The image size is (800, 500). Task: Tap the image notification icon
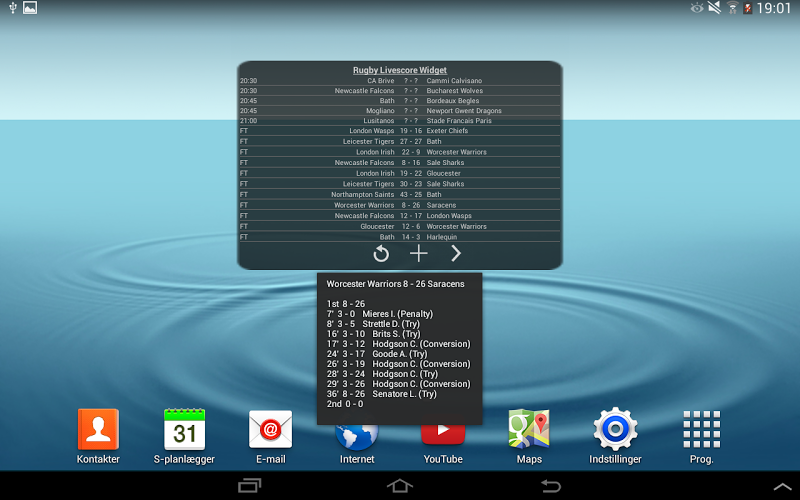pos(30,8)
